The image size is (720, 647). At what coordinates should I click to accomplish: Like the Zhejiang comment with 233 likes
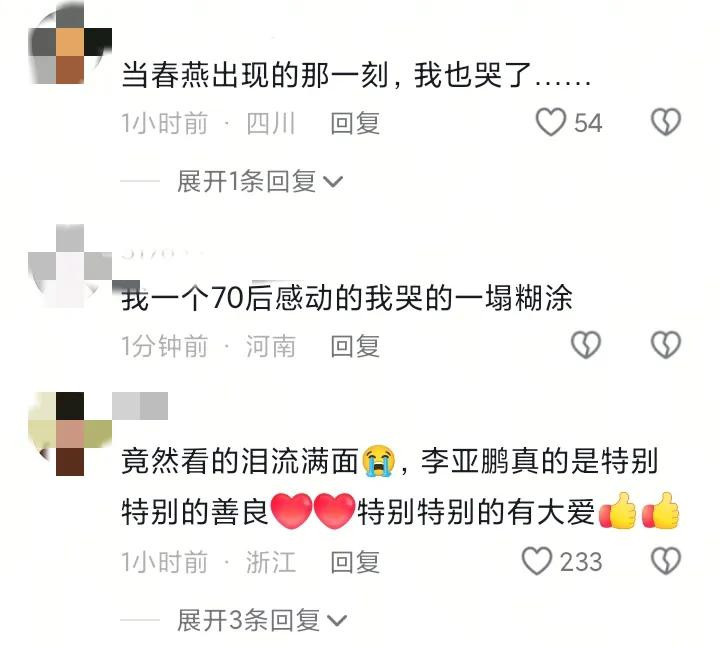coord(536,561)
